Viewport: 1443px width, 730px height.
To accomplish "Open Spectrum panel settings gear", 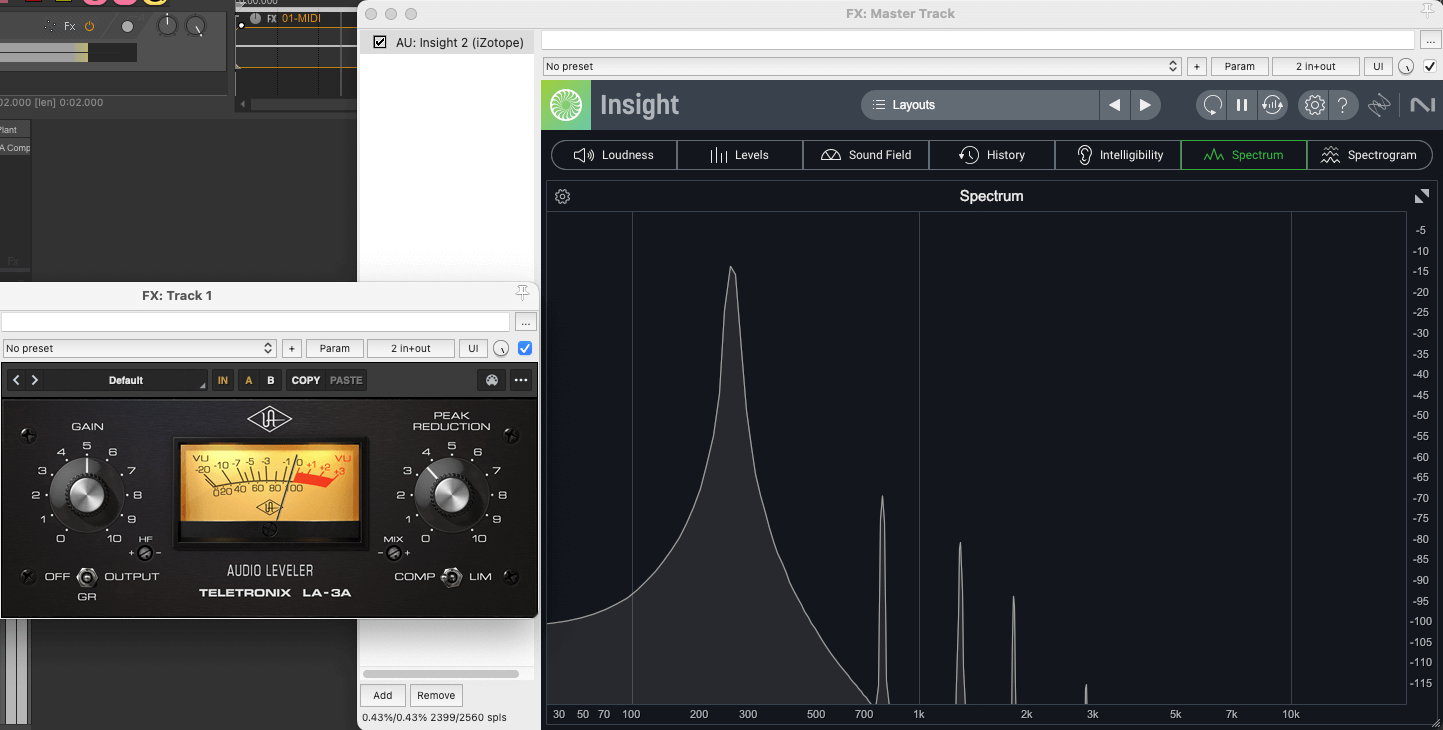I will (563, 197).
